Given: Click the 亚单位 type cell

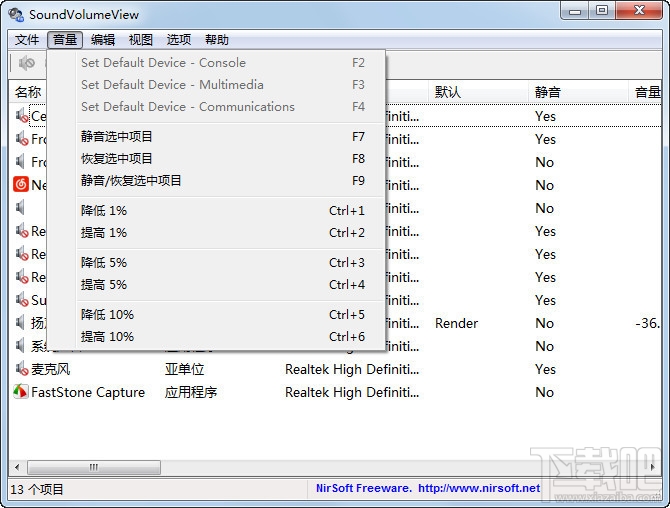Looking at the screenshot, I should click(185, 369).
